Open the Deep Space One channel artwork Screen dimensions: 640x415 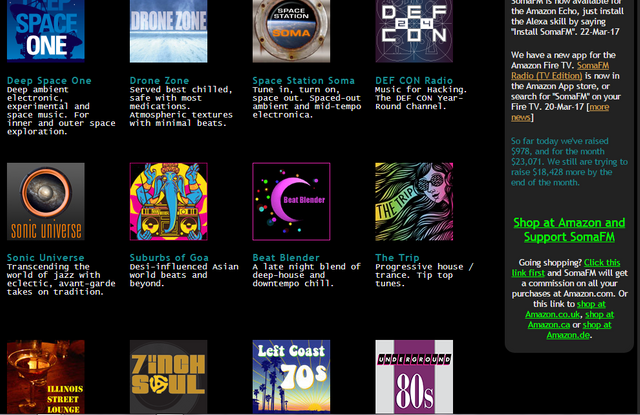(46, 31)
